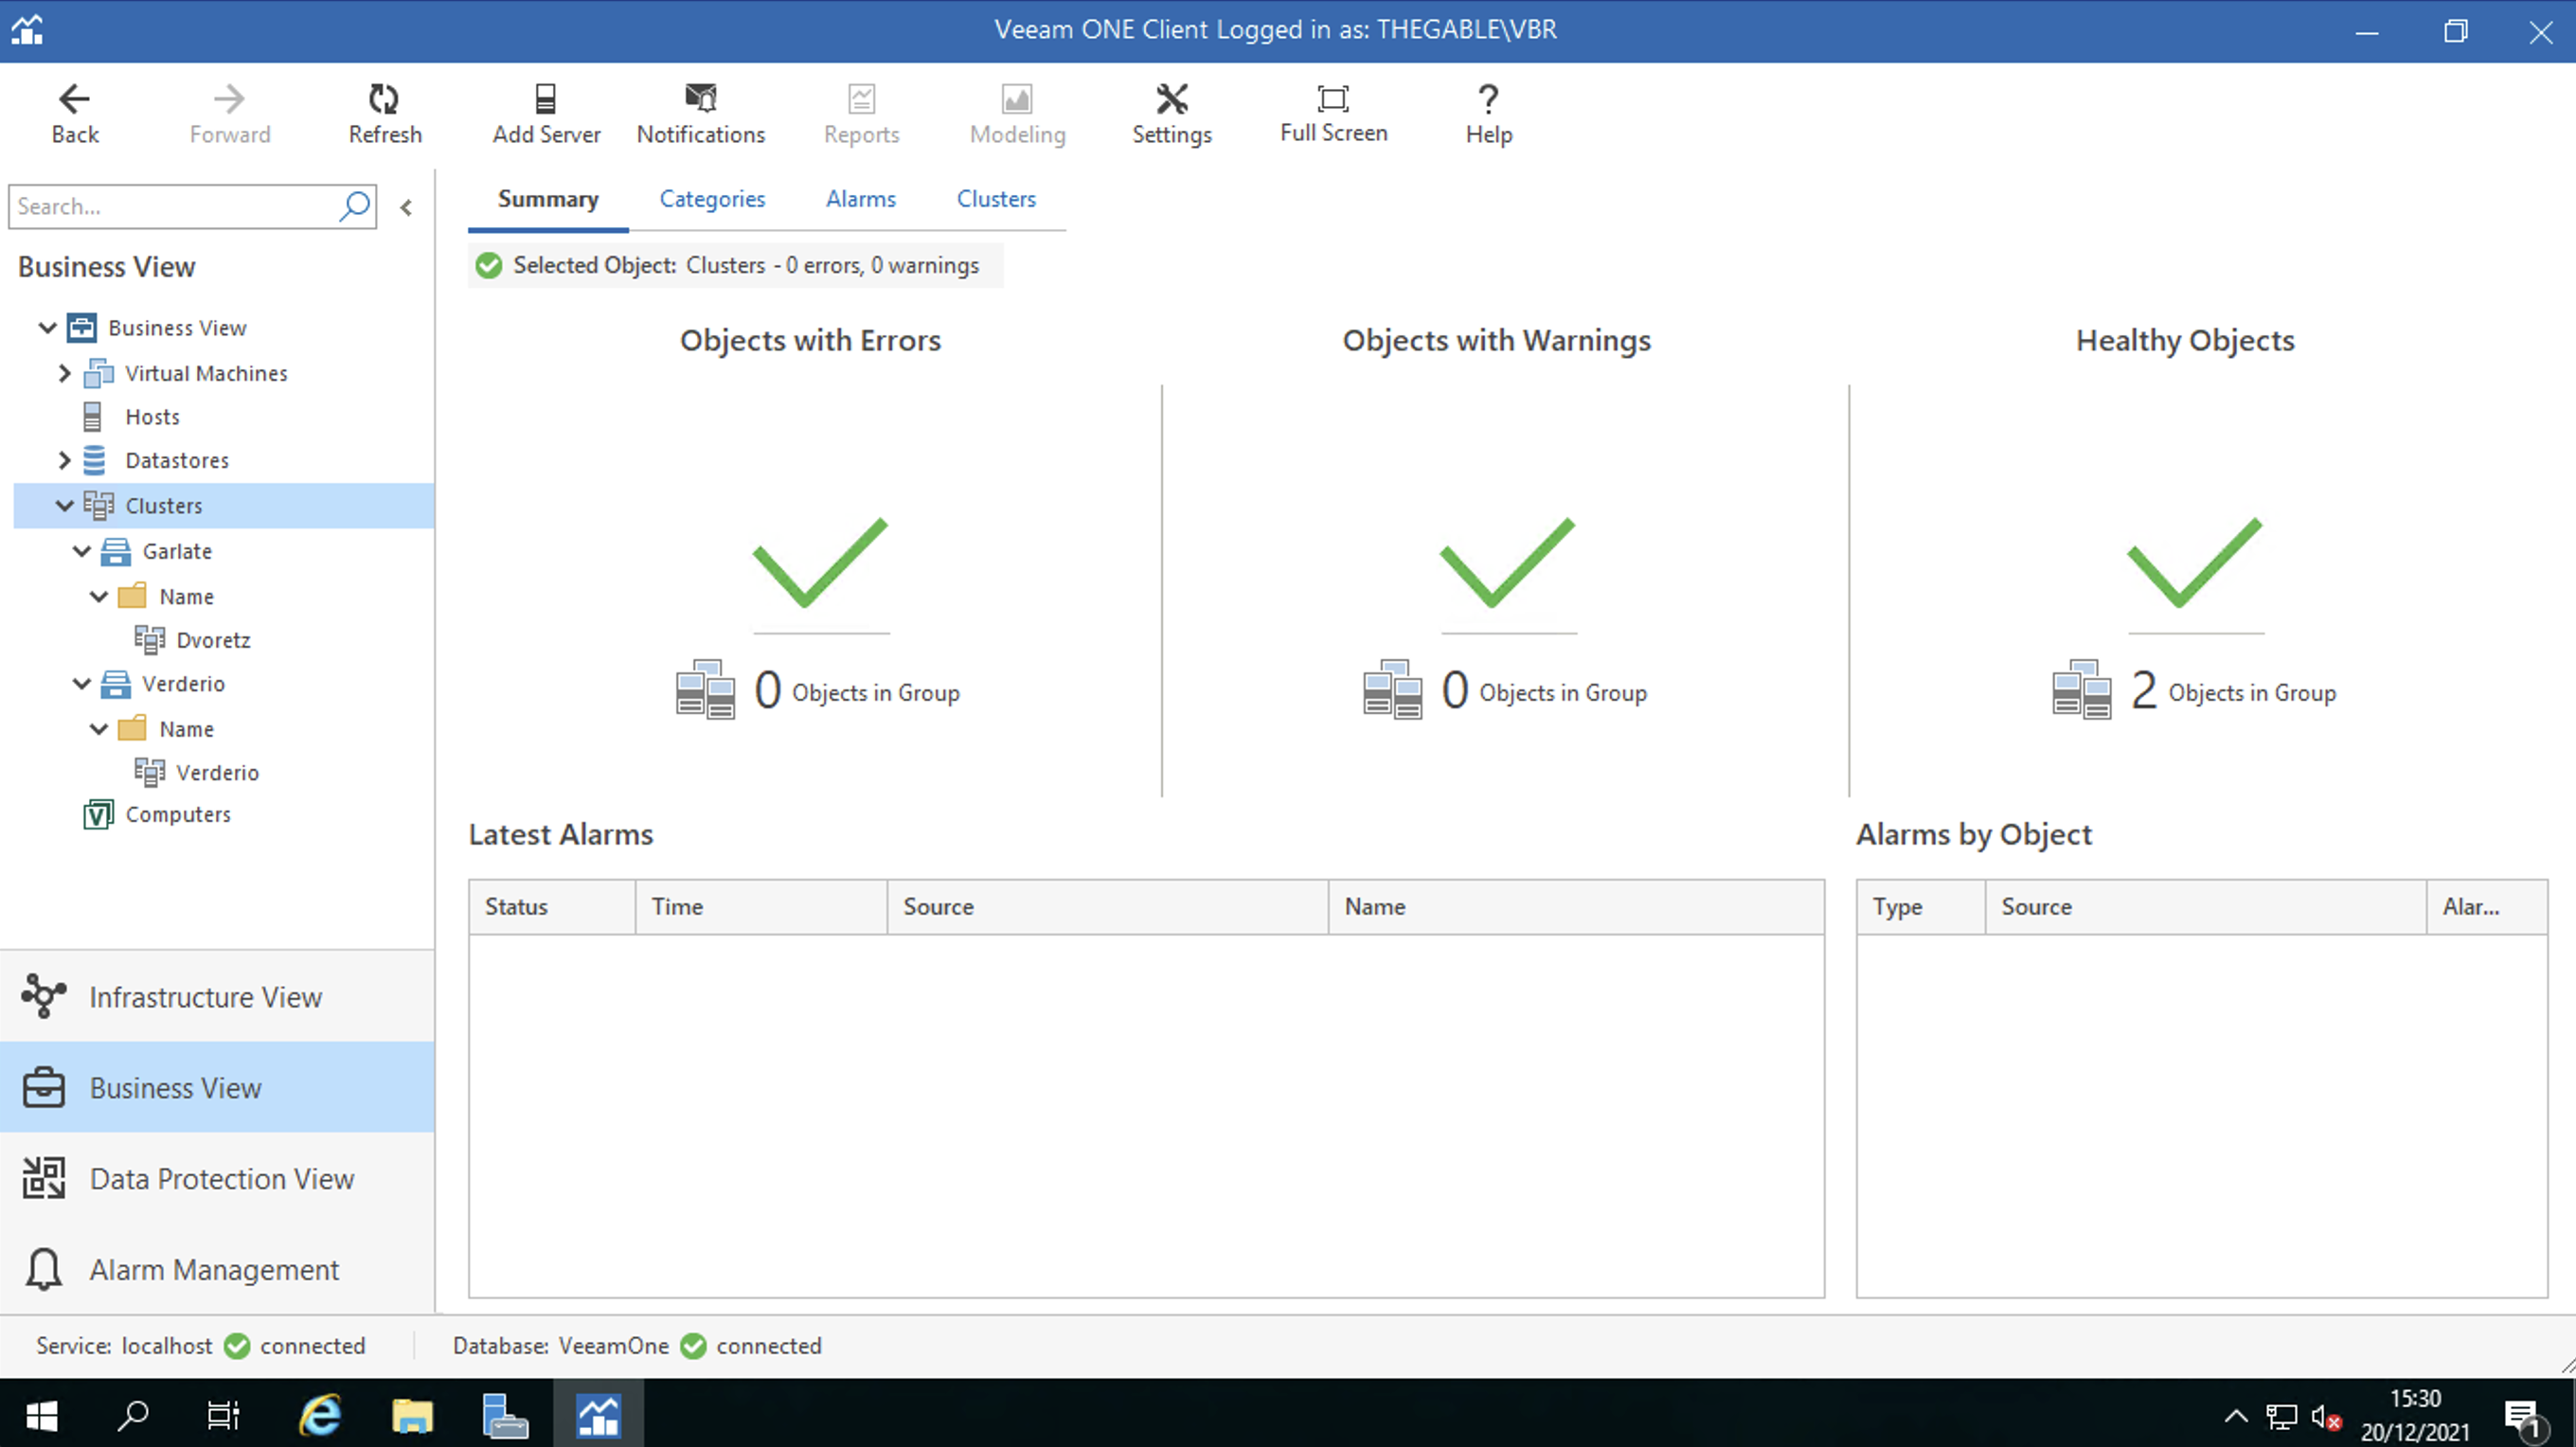This screenshot has height=1447, width=2576.
Task: Collapse the Clusters tree node
Action: tap(65, 505)
